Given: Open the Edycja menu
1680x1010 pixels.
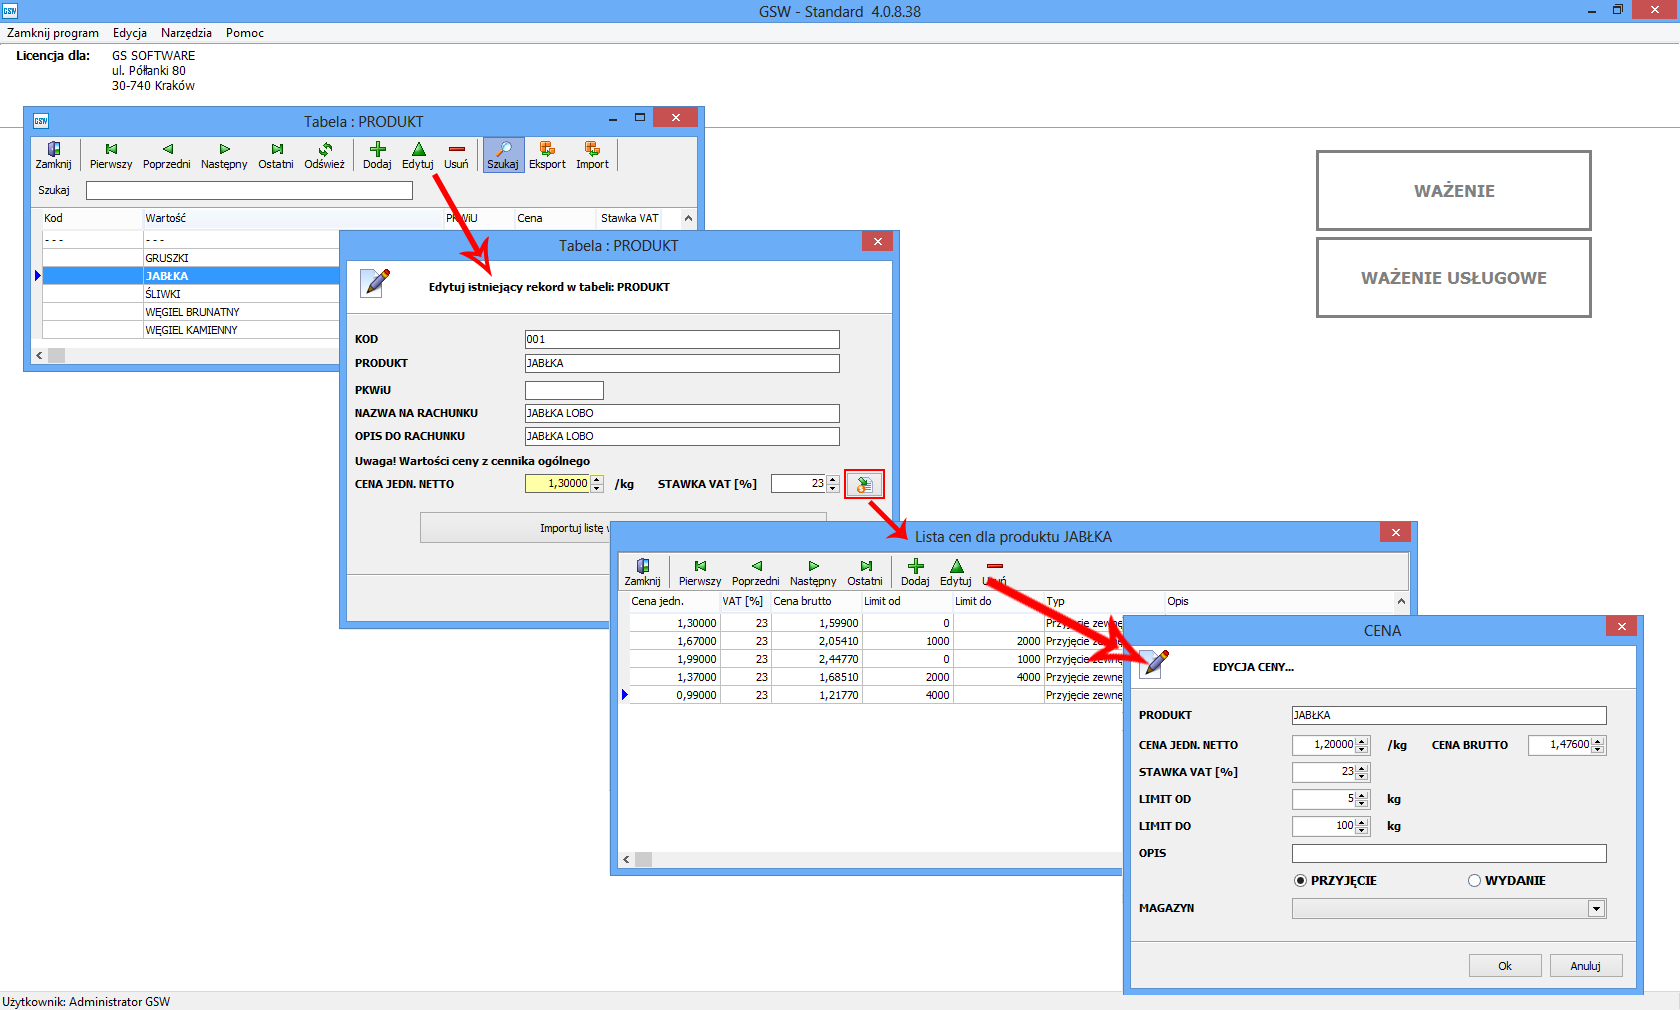Looking at the screenshot, I should (130, 33).
